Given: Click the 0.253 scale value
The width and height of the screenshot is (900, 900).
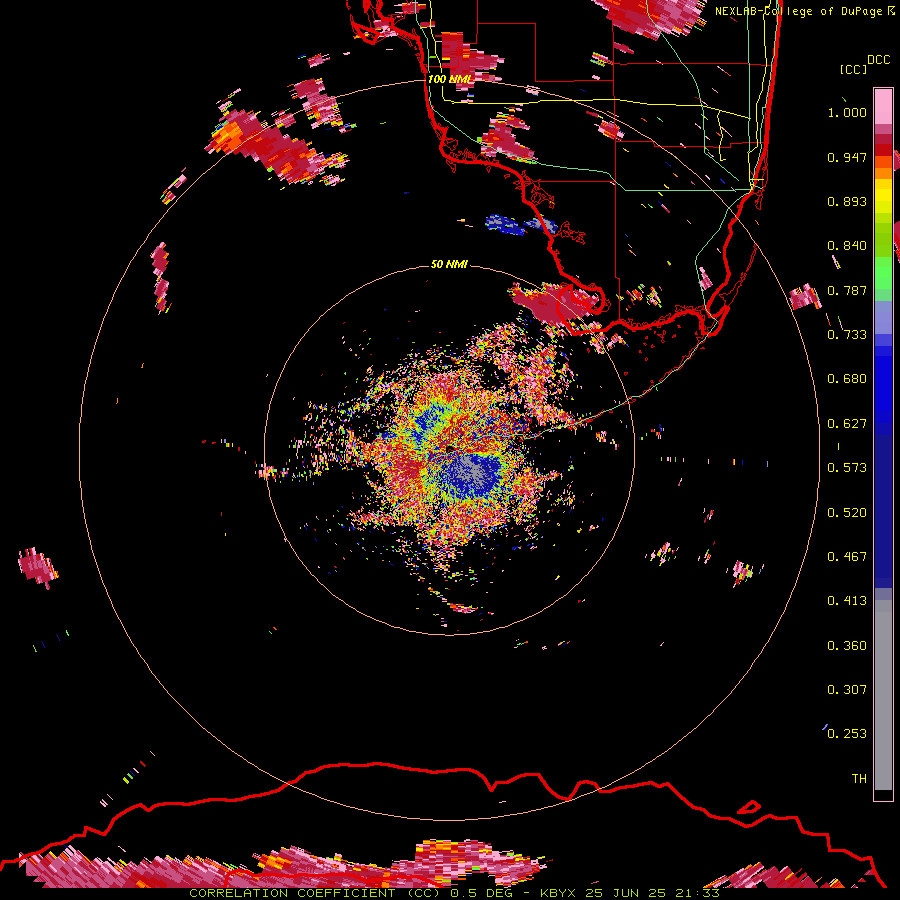Looking at the screenshot, I should [847, 734].
